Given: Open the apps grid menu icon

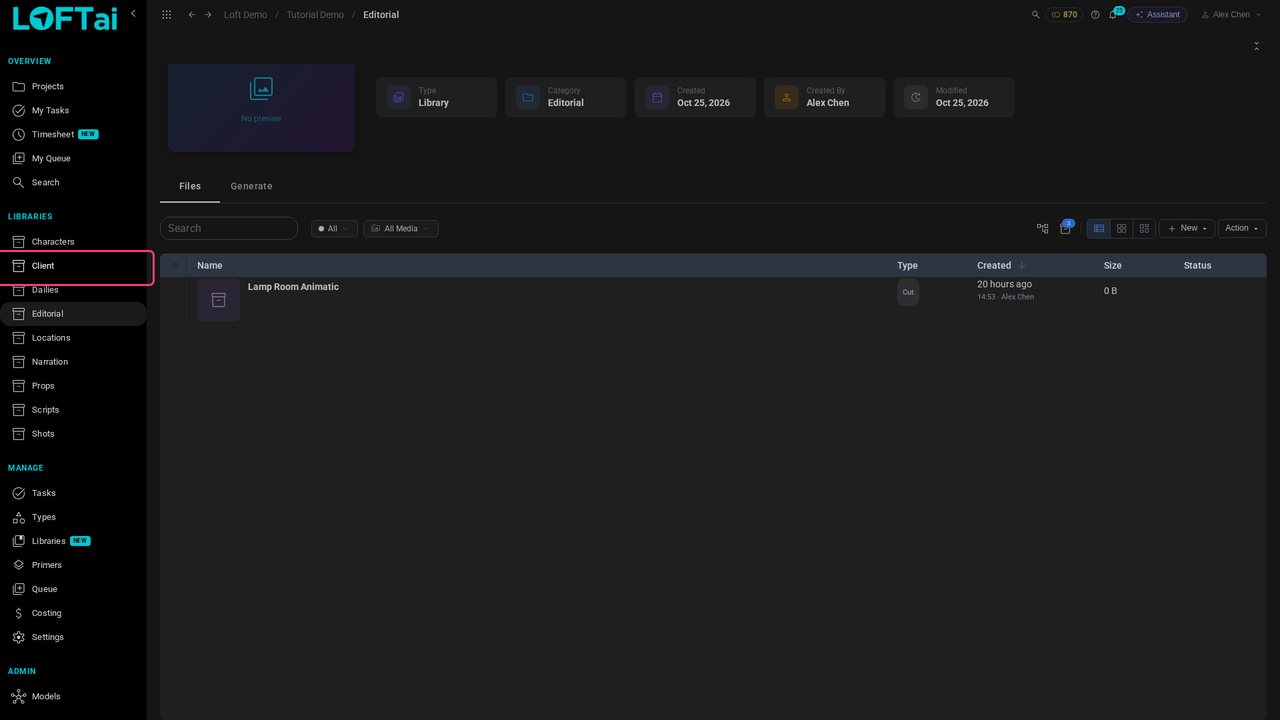Looking at the screenshot, I should point(166,15).
